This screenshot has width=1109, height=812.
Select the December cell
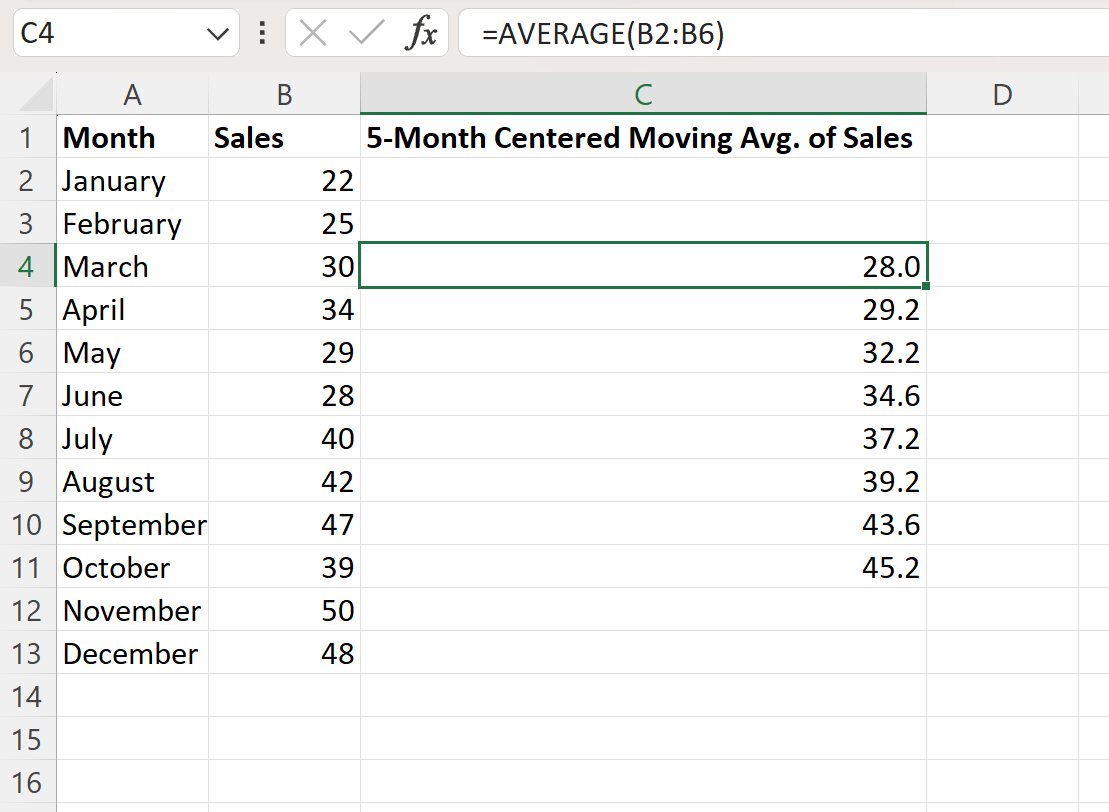pyautogui.click(x=132, y=654)
